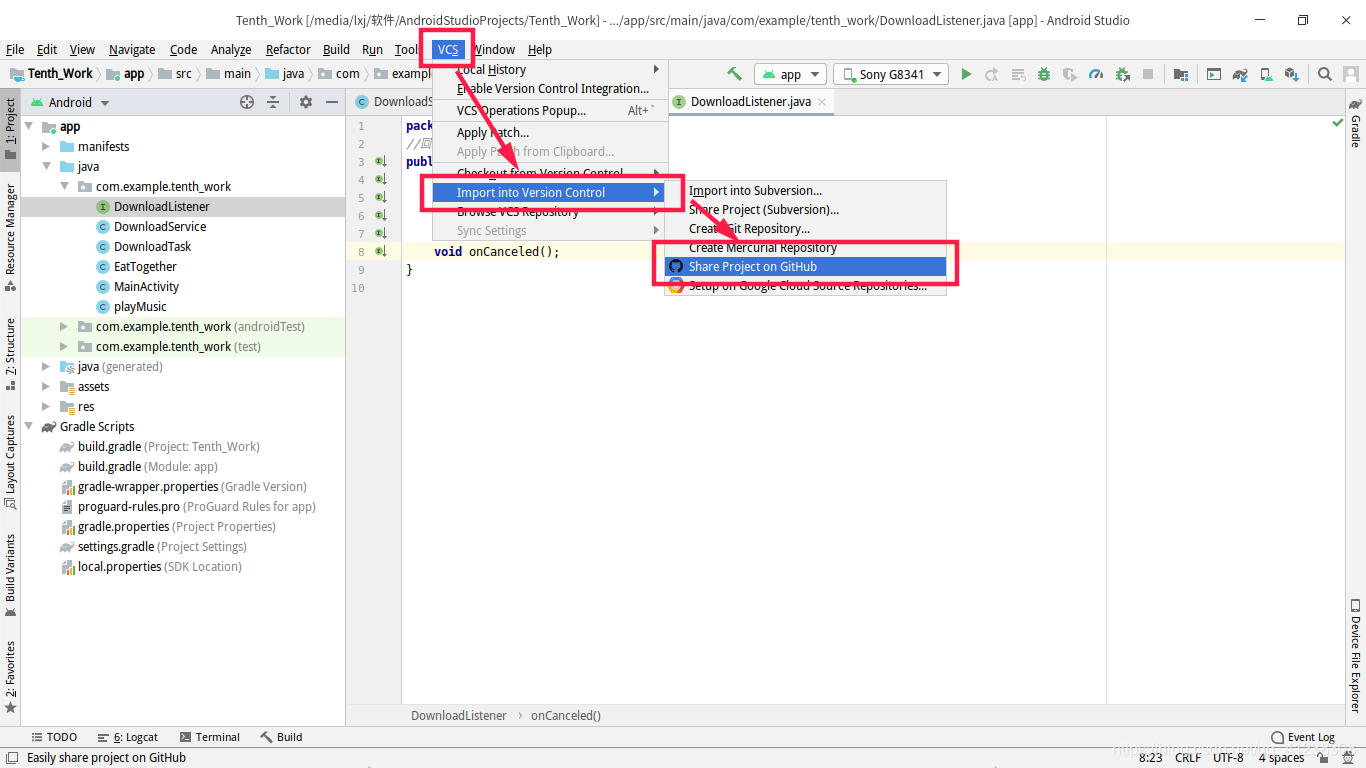Collapse the app module node
This screenshot has width=1366, height=768.
(28, 126)
